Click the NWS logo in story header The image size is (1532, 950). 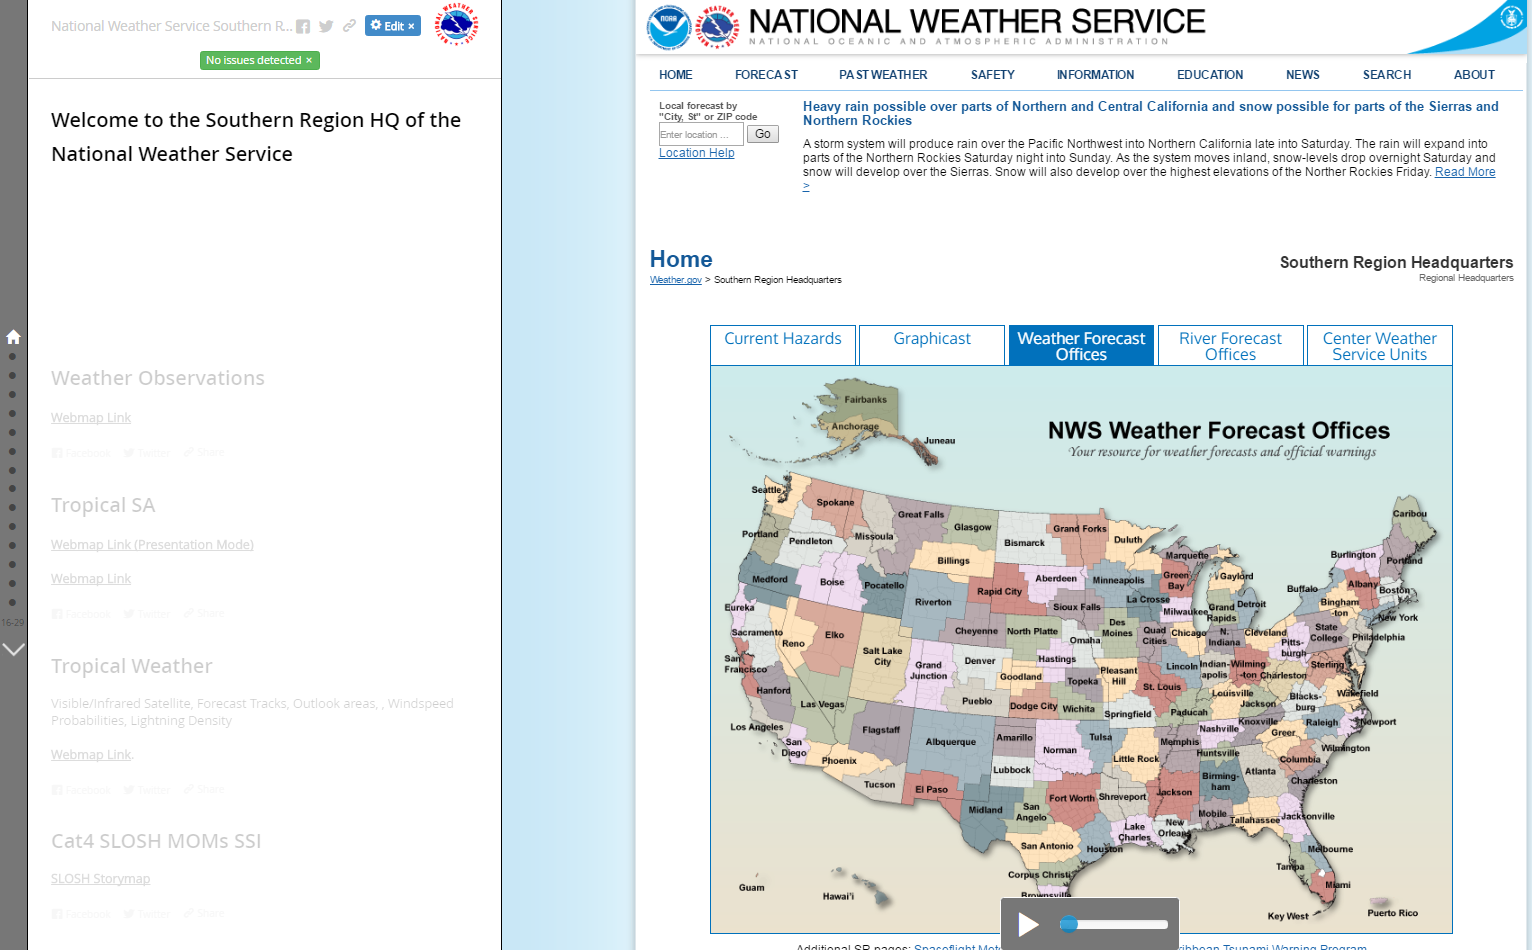pyautogui.click(x=457, y=25)
